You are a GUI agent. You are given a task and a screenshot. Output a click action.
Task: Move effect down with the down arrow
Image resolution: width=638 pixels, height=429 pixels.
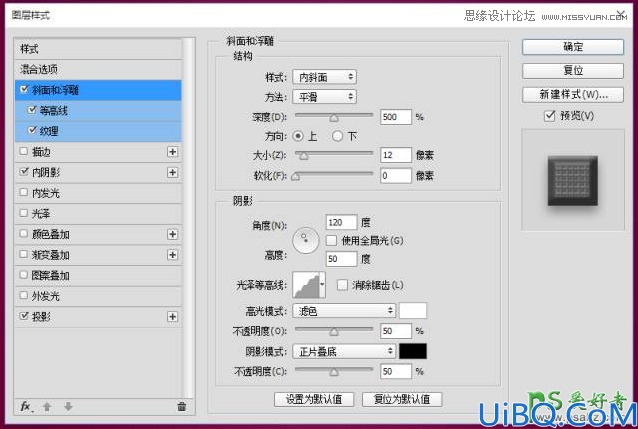68,406
